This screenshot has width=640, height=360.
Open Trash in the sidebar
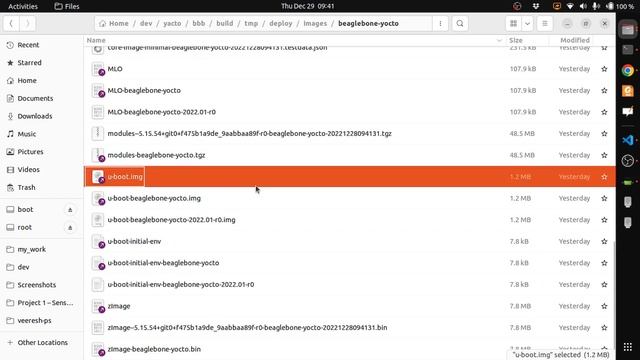tap(42, 187)
